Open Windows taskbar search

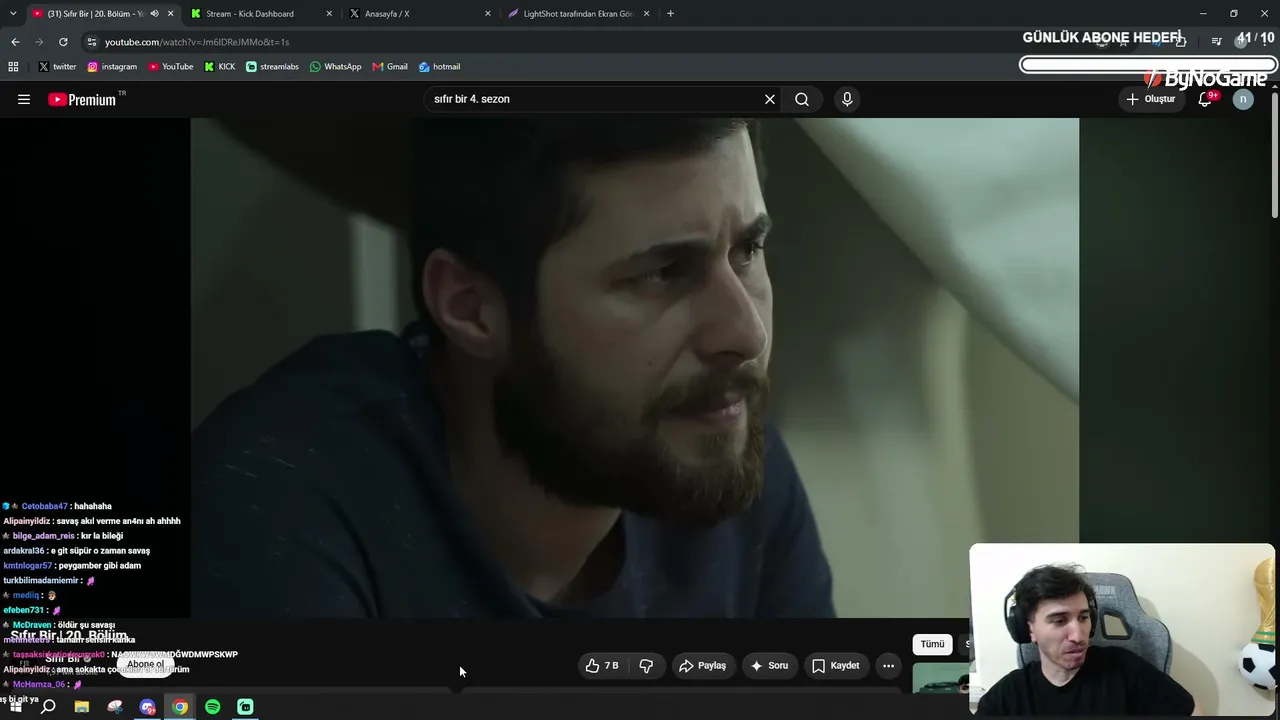coord(48,707)
